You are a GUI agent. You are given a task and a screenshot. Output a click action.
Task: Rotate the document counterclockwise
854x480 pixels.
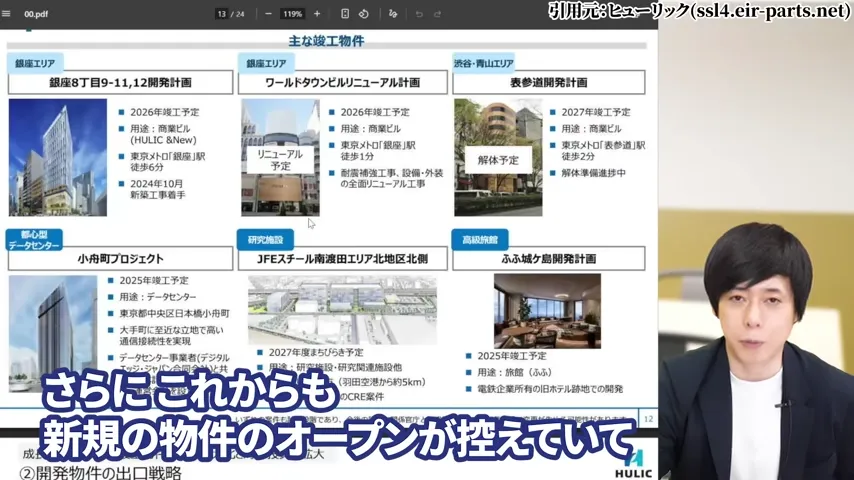click(364, 14)
